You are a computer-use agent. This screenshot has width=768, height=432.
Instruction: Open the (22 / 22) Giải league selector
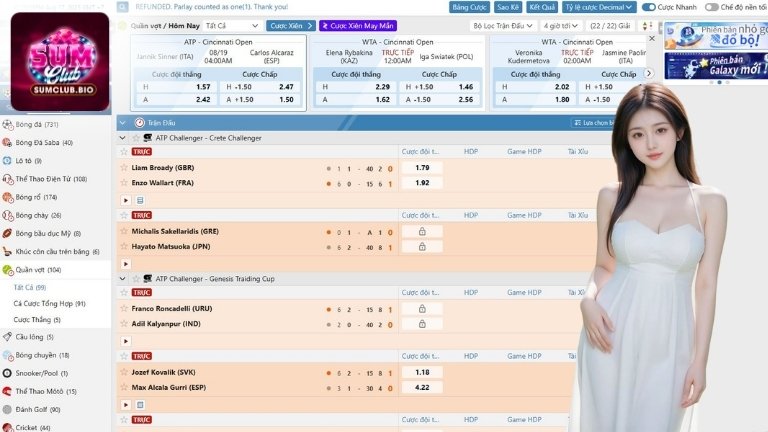click(x=610, y=25)
